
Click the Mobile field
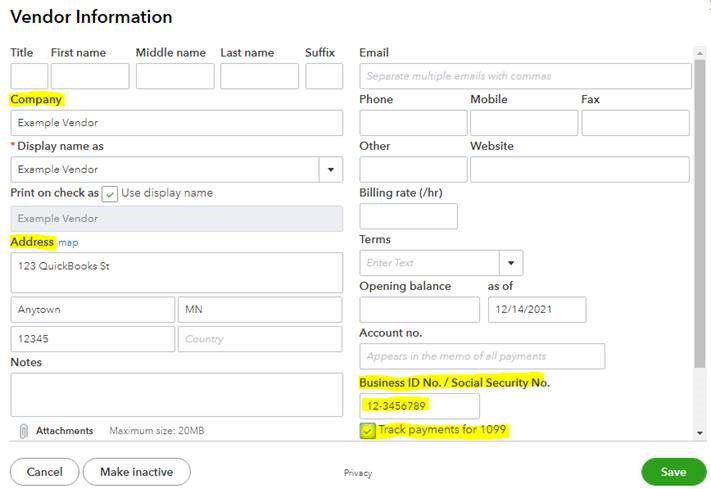pyautogui.click(x=524, y=122)
